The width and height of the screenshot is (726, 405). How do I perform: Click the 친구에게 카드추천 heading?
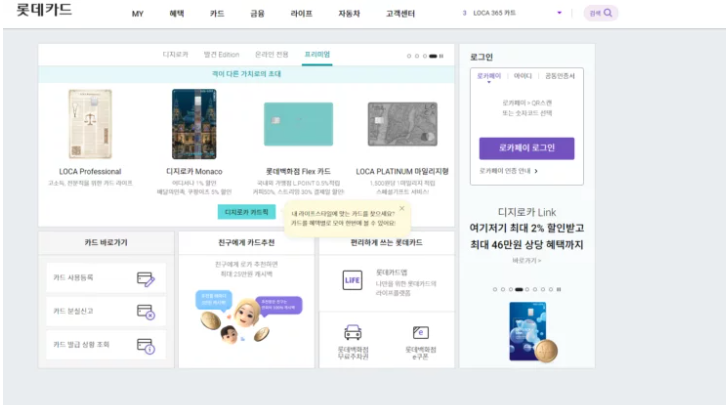246,243
